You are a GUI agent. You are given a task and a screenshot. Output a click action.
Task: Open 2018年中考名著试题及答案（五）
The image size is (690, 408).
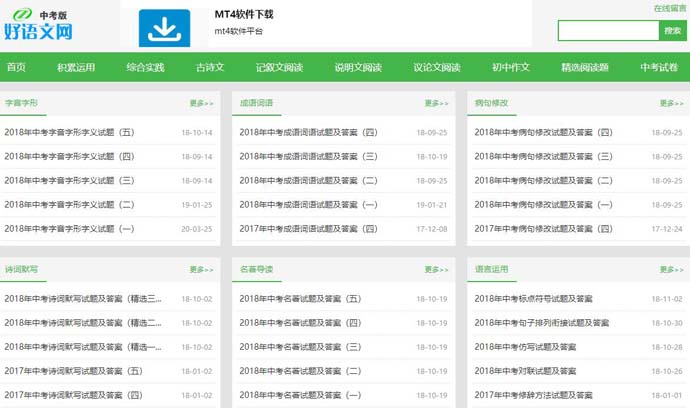point(300,299)
